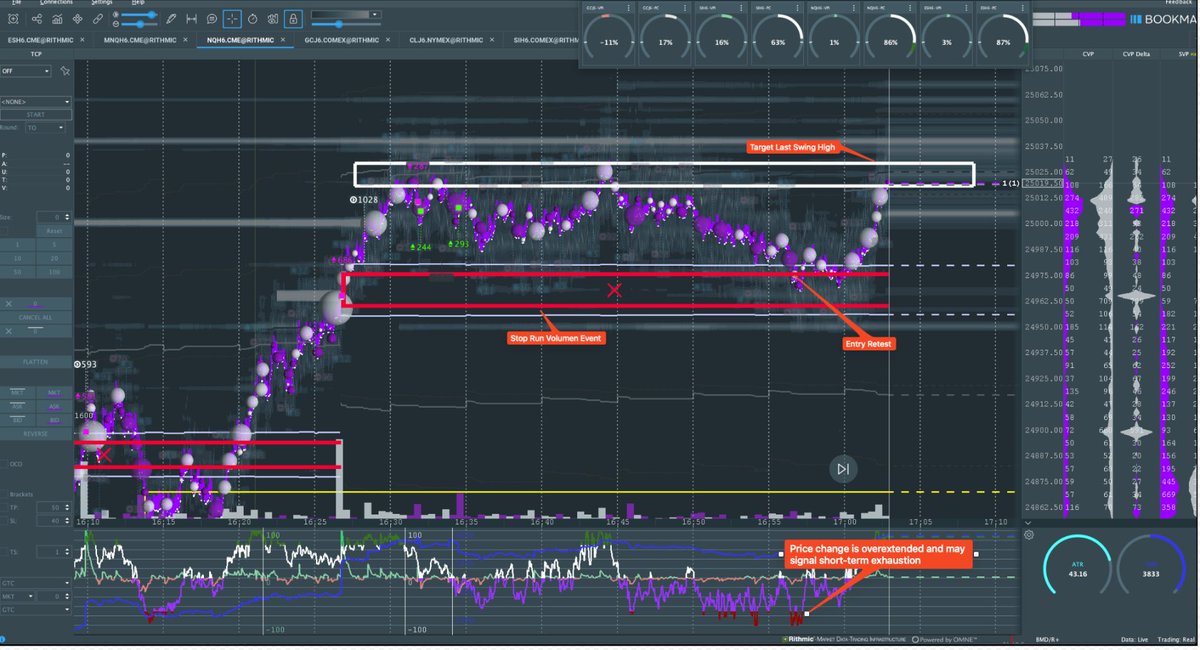Select the pencil drawing tool
The image size is (1200, 650).
click(171, 19)
